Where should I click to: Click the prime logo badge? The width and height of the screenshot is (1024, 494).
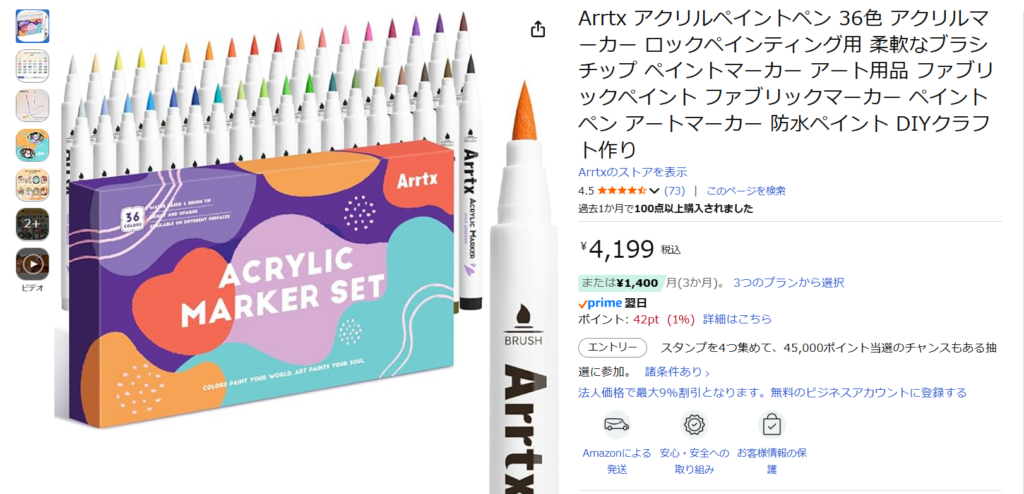(600, 303)
